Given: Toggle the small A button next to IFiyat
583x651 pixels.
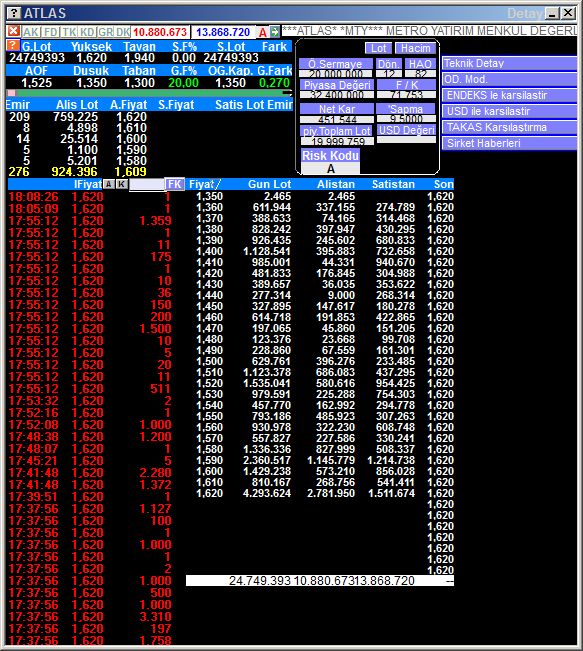Looking at the screenshot, I should (108, 184).
